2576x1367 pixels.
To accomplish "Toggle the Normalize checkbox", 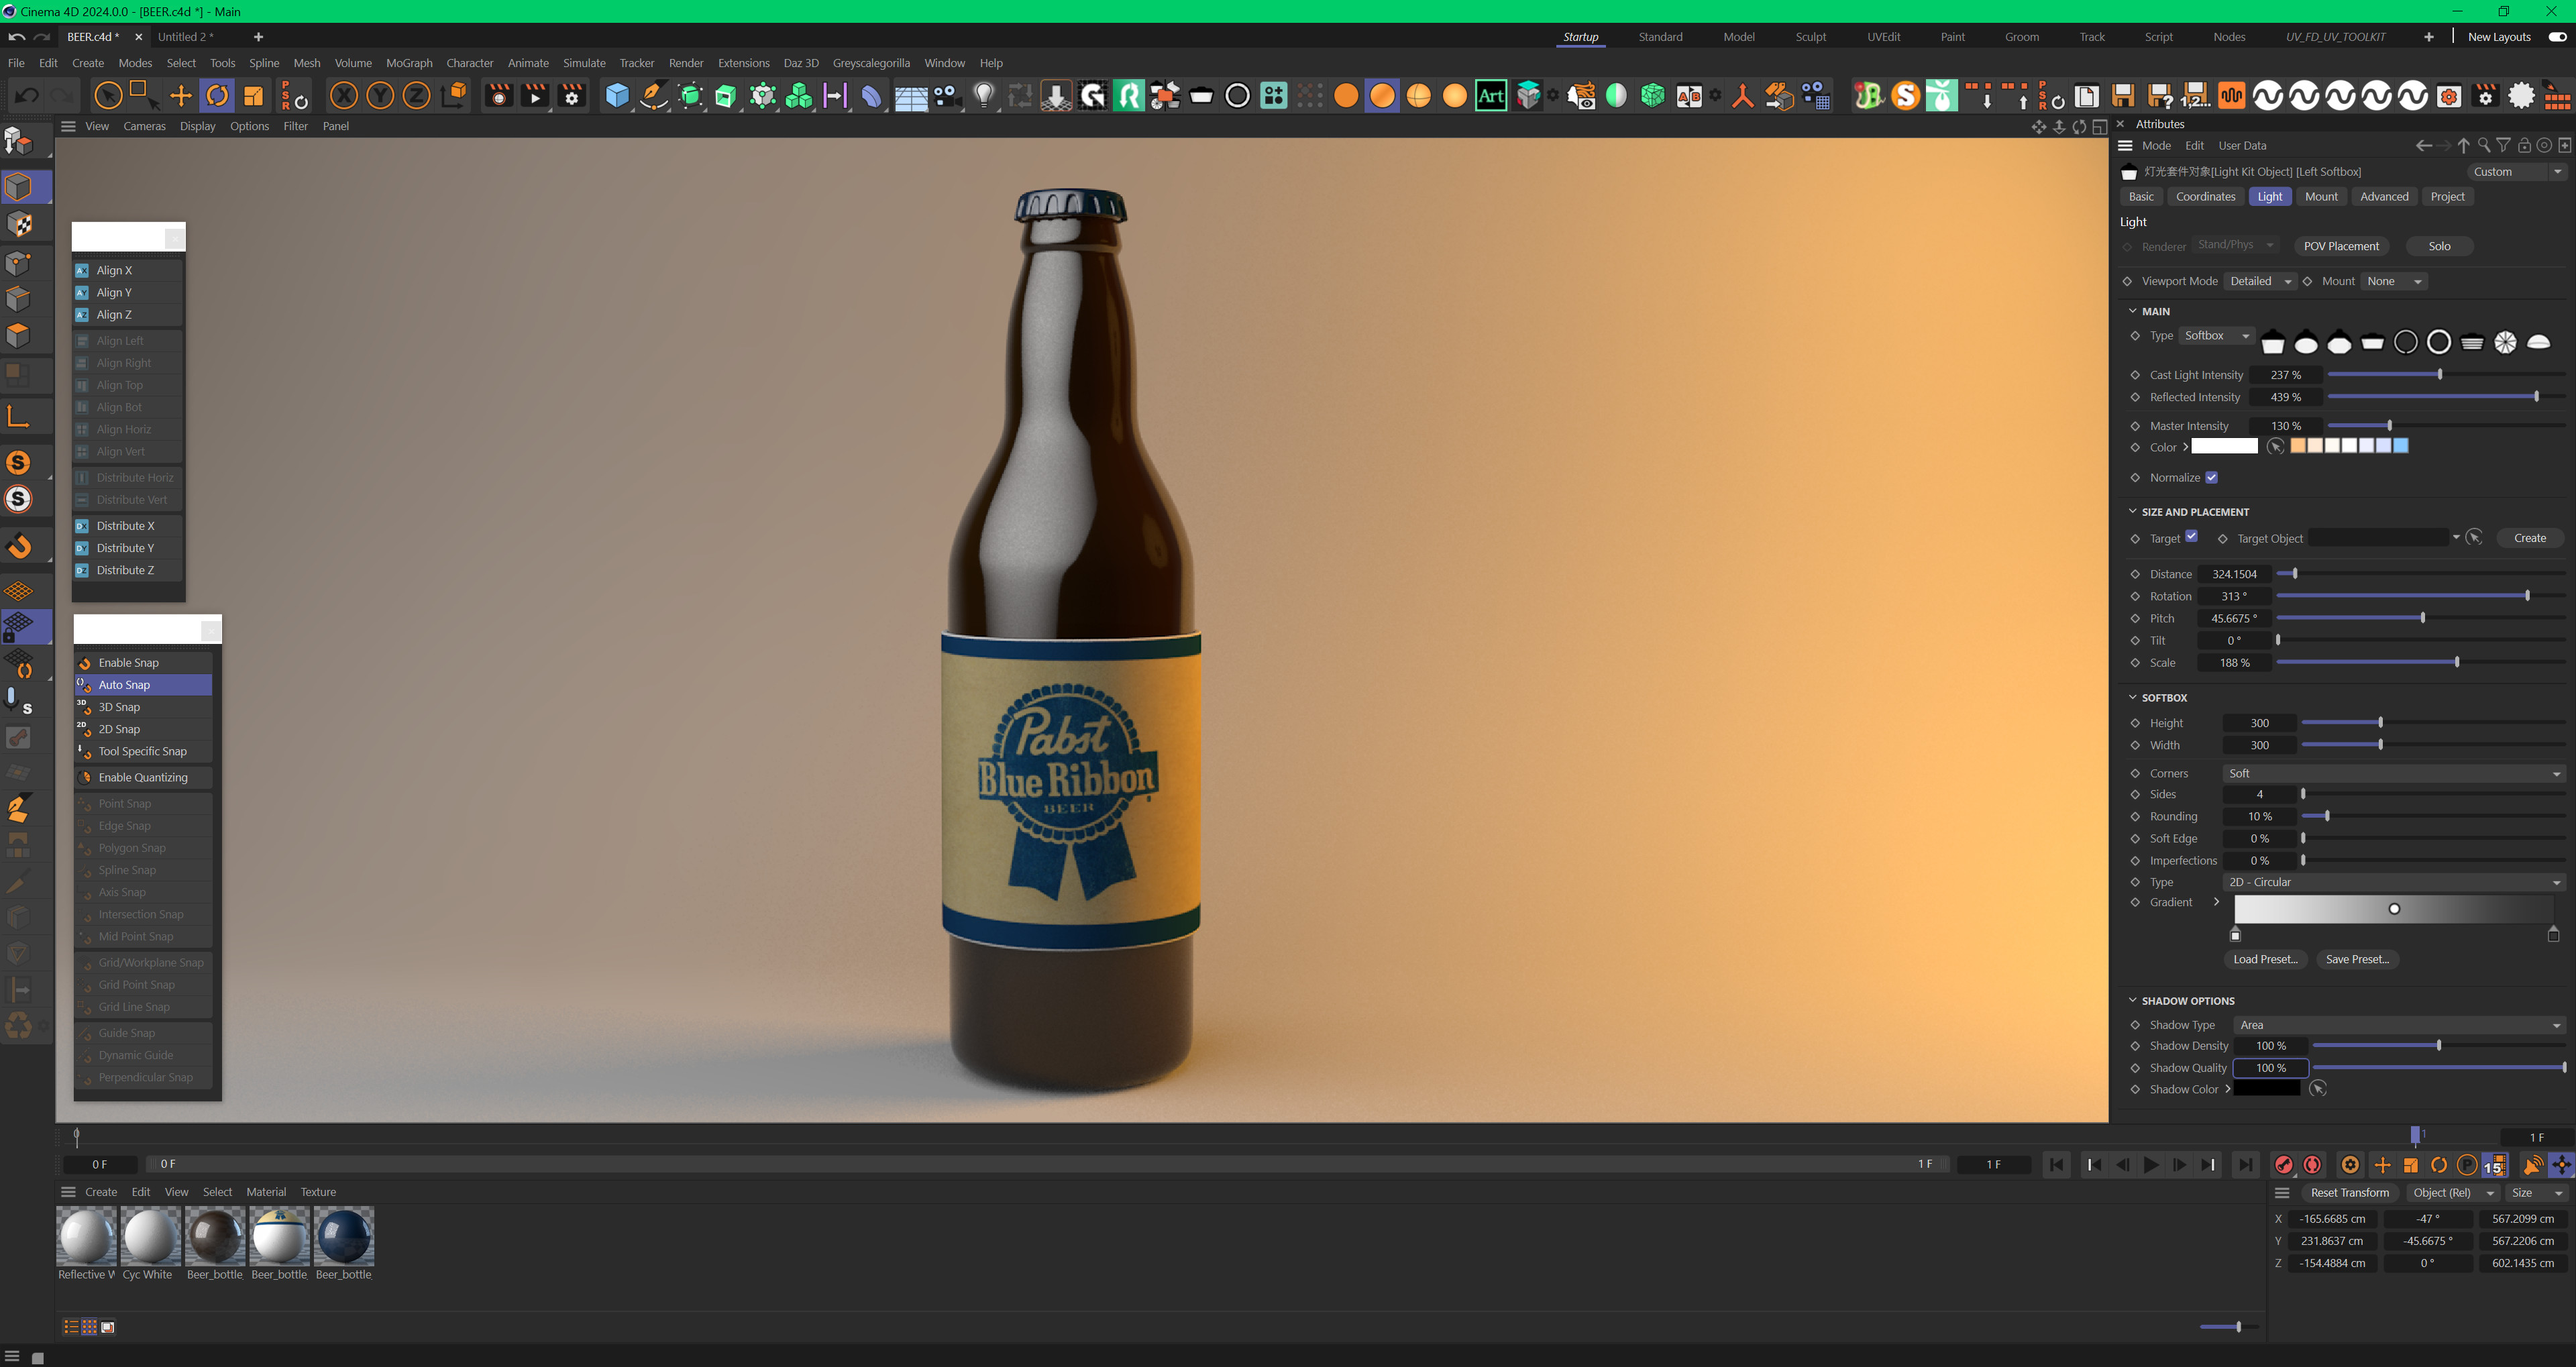I will pyautogui.click(x=2211, y=477).
